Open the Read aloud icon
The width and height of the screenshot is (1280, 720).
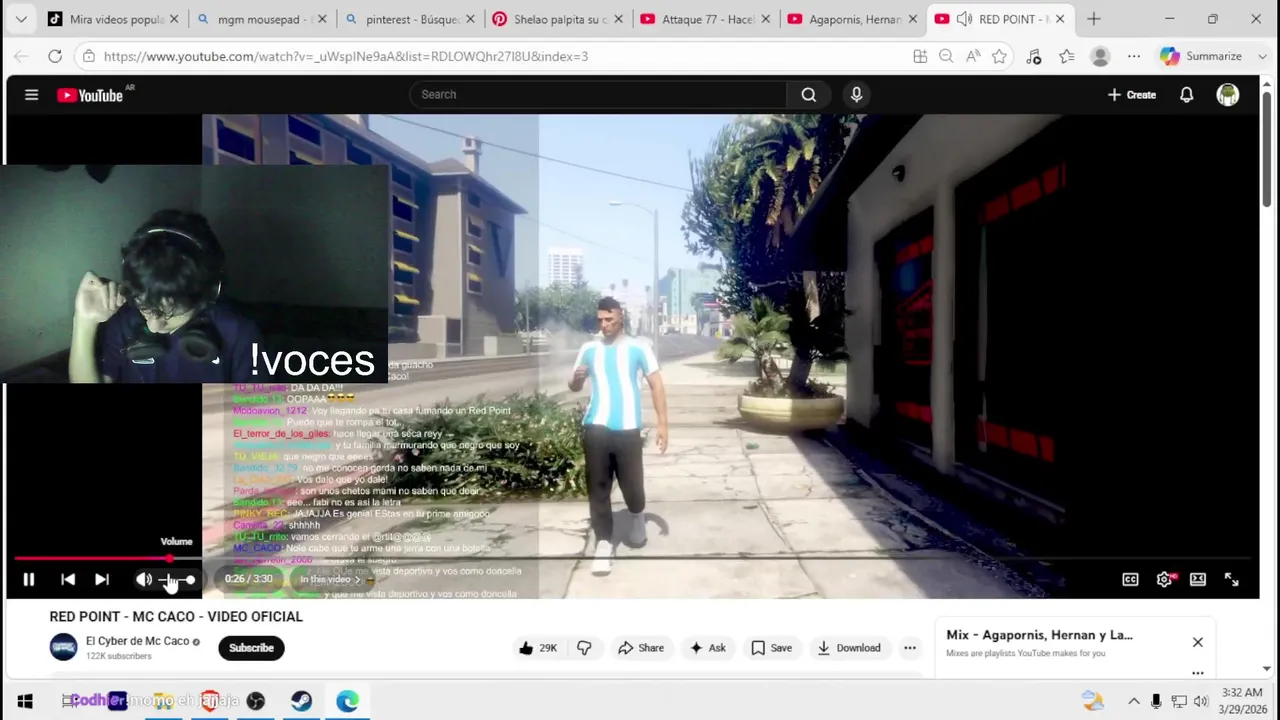click(x=973, y=56)
